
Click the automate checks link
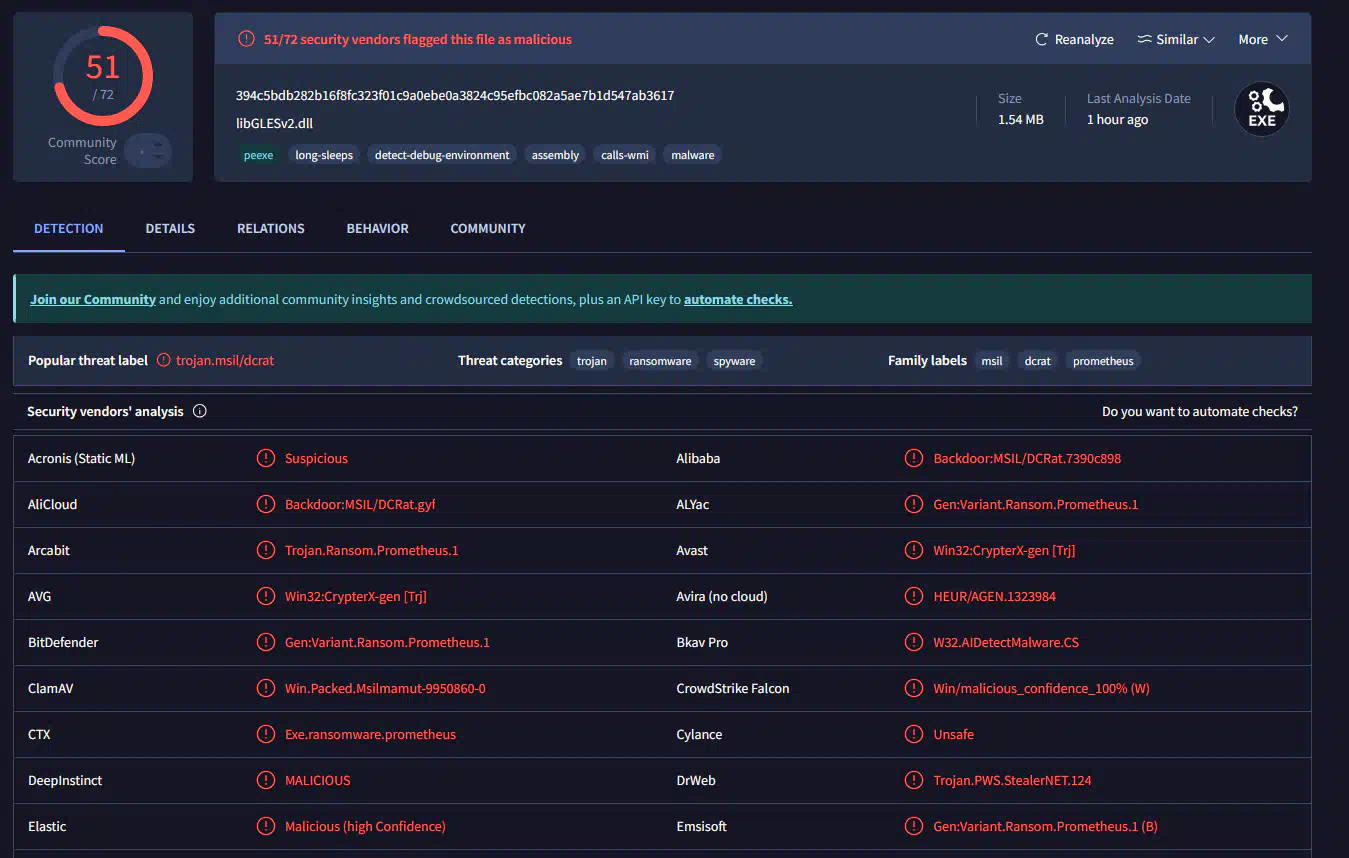[737, 299]
